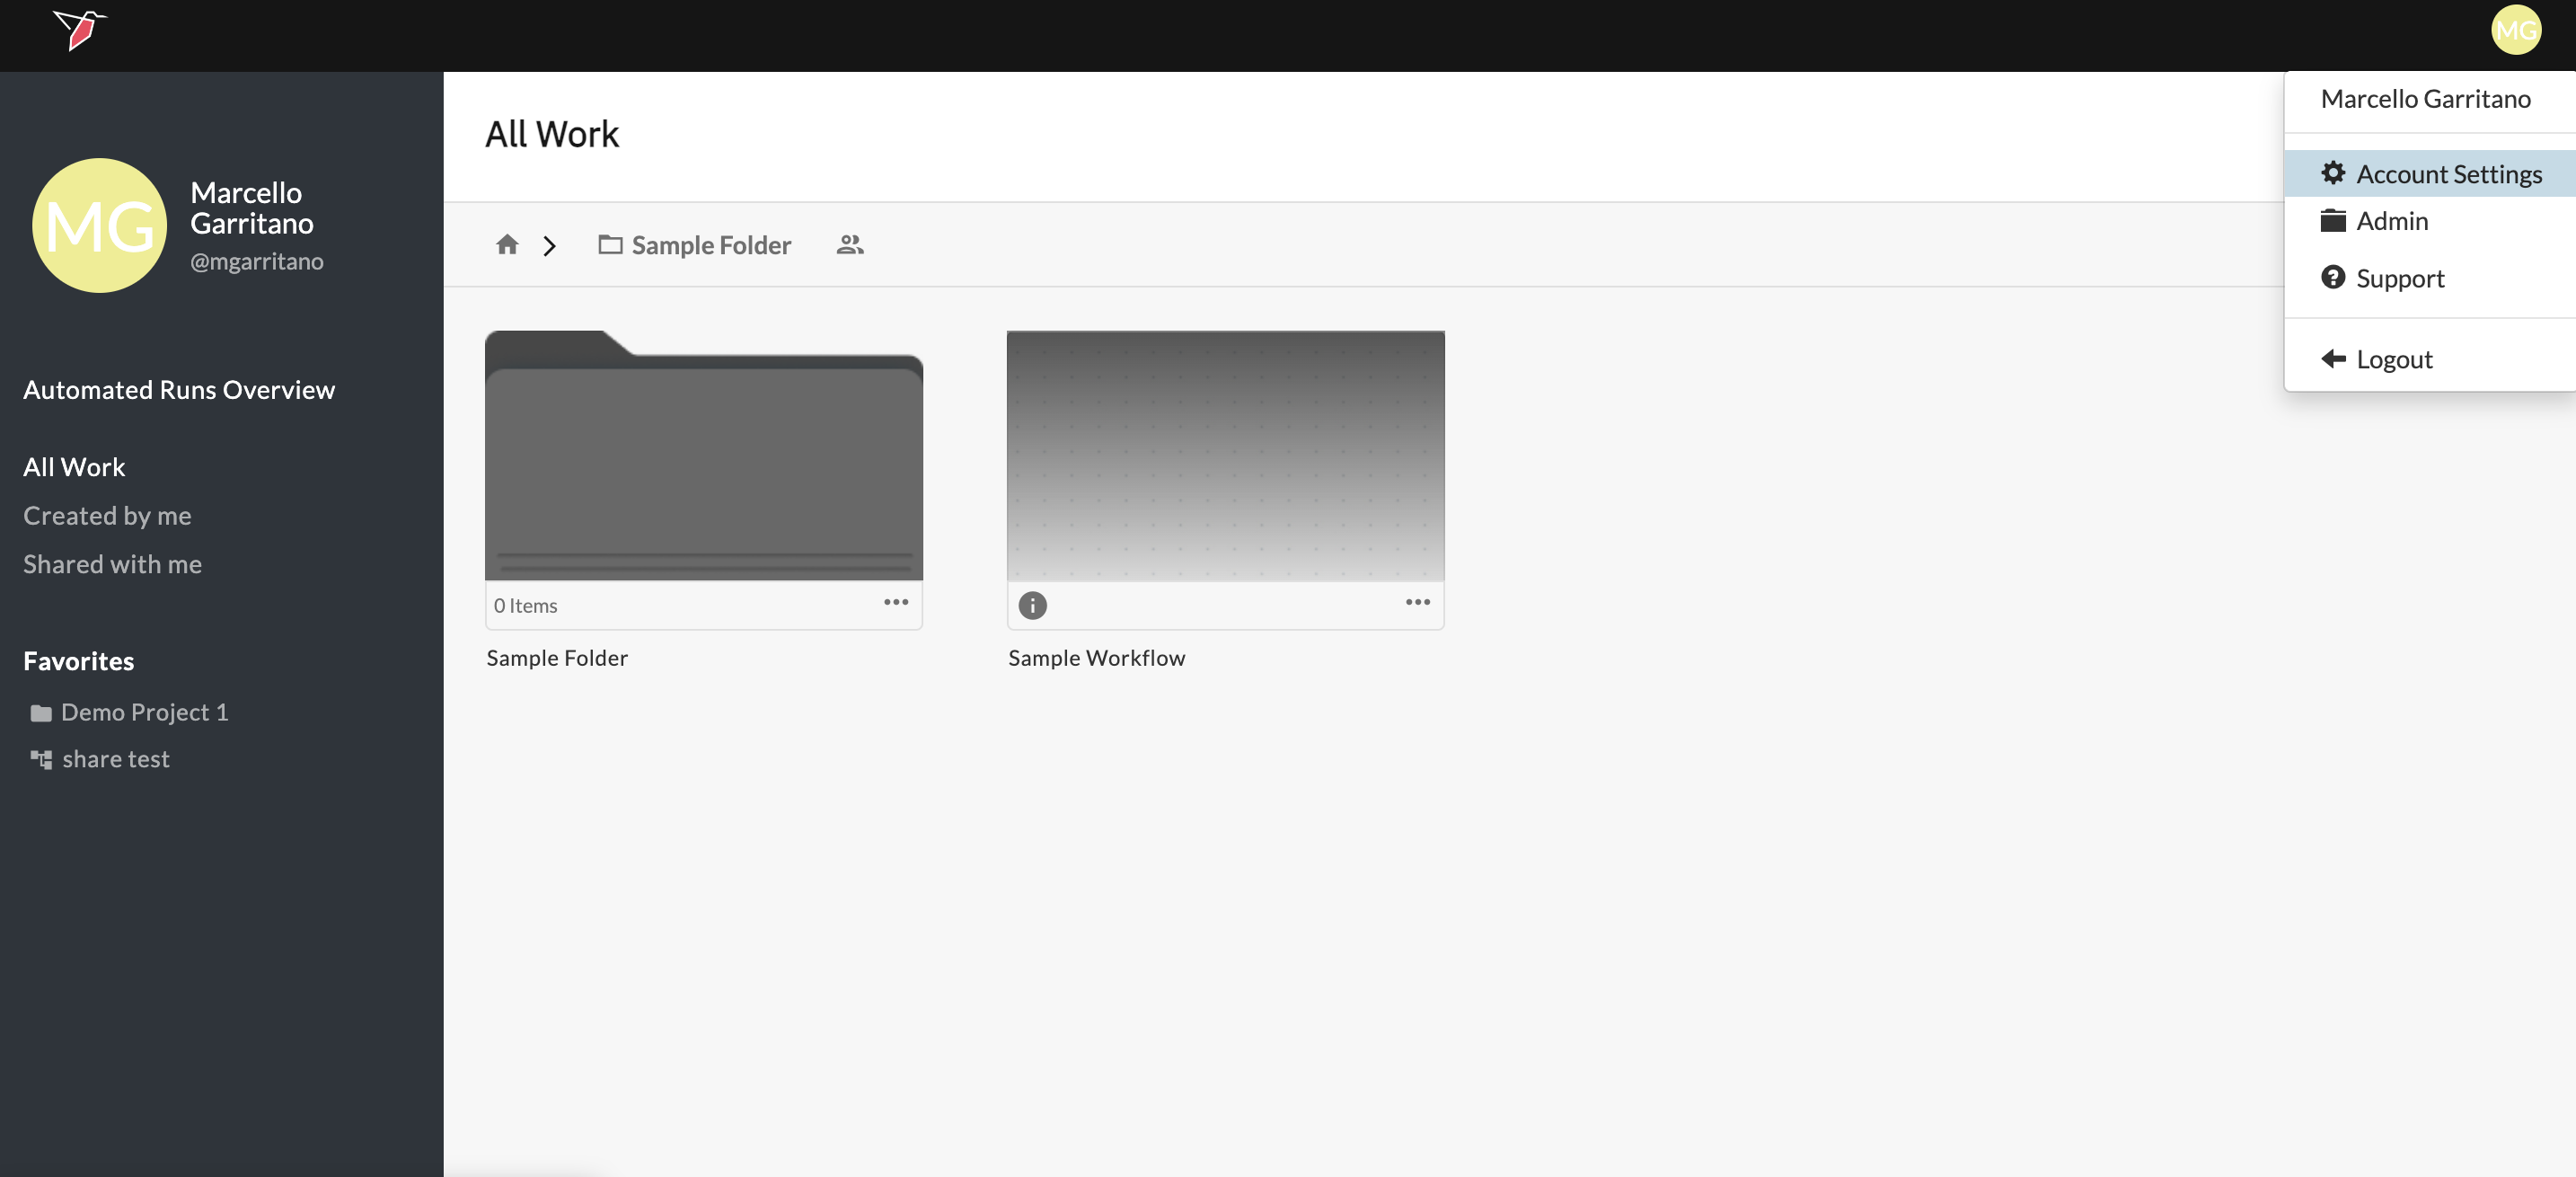Click the hummingbird logo in top bar

[79, 29]
